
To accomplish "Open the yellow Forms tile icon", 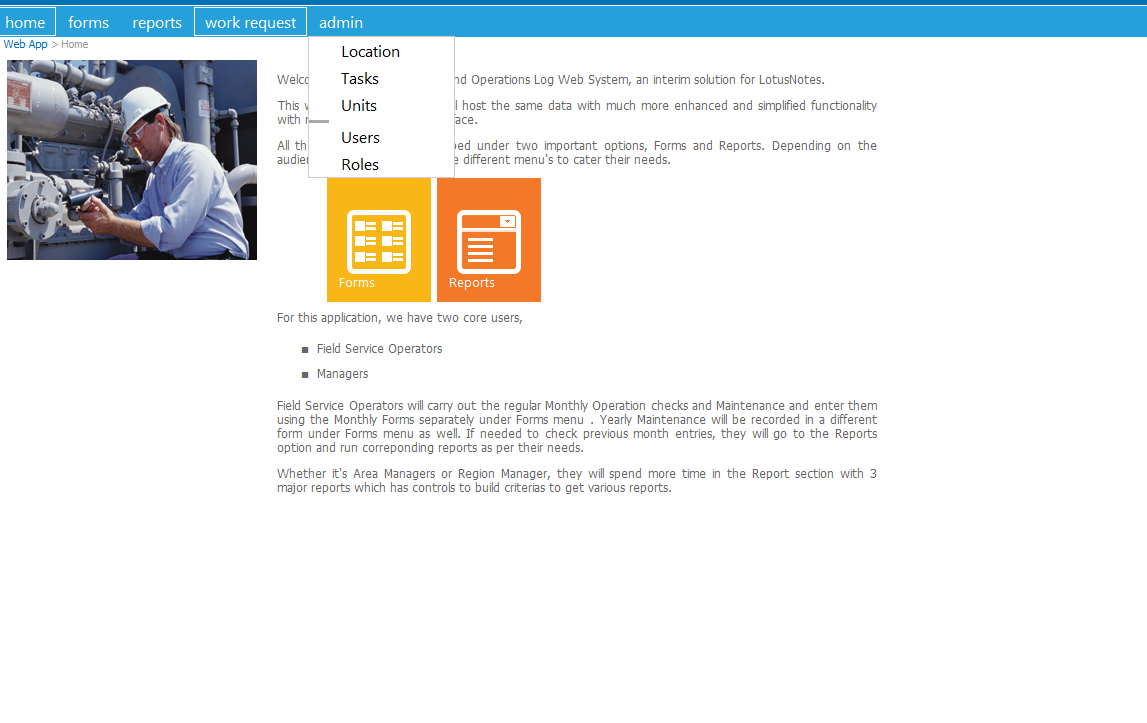I will [379, 240].
